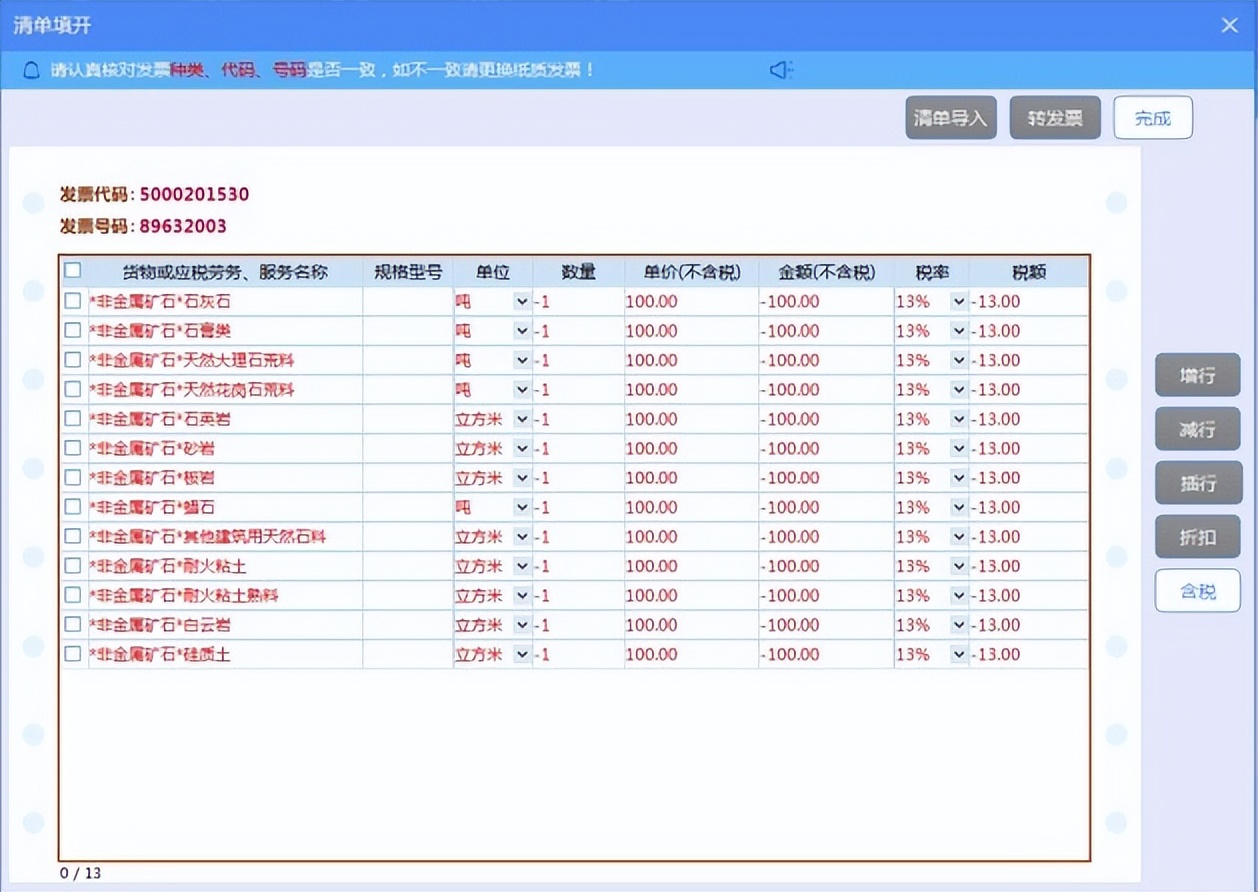Image resolution: width=1258 pixels, height=892 pixels.
Task: Click the quantity field of 蜡石 row
Action: pyautogui.click(x=580, y=507)
